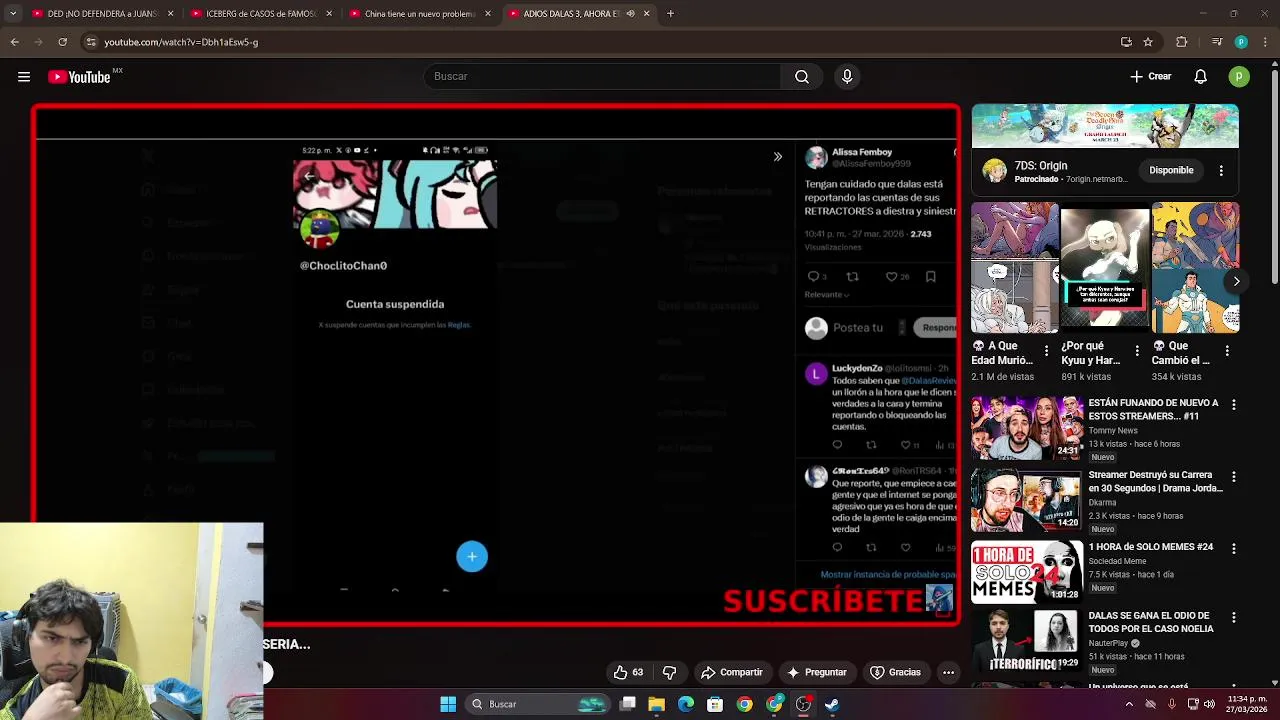The width and height of the screenshot is (1280, 720).
Task: Like the video with thumbs up
Action: [629, 672]
